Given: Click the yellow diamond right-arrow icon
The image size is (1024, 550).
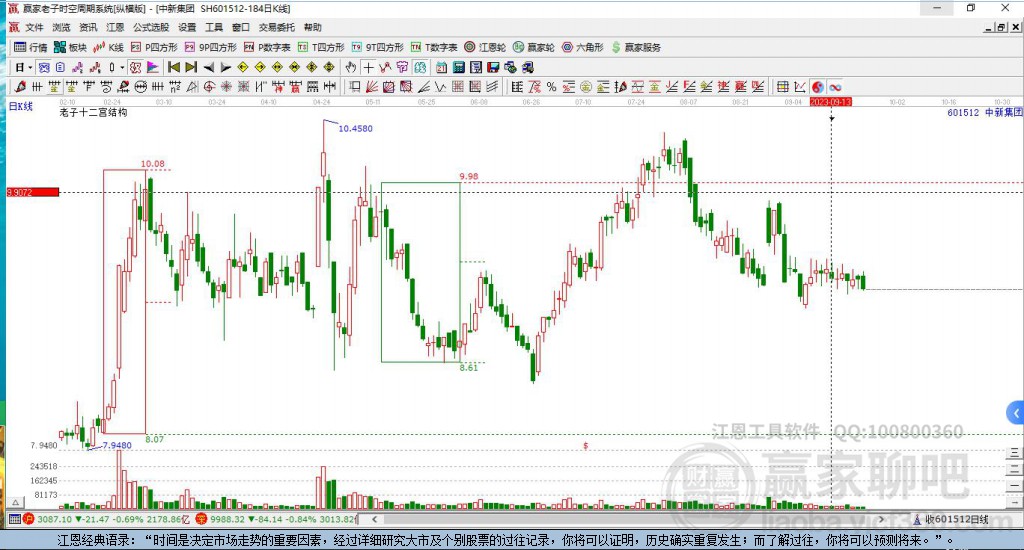Looking at the screenshot, I should click(260, 67).
